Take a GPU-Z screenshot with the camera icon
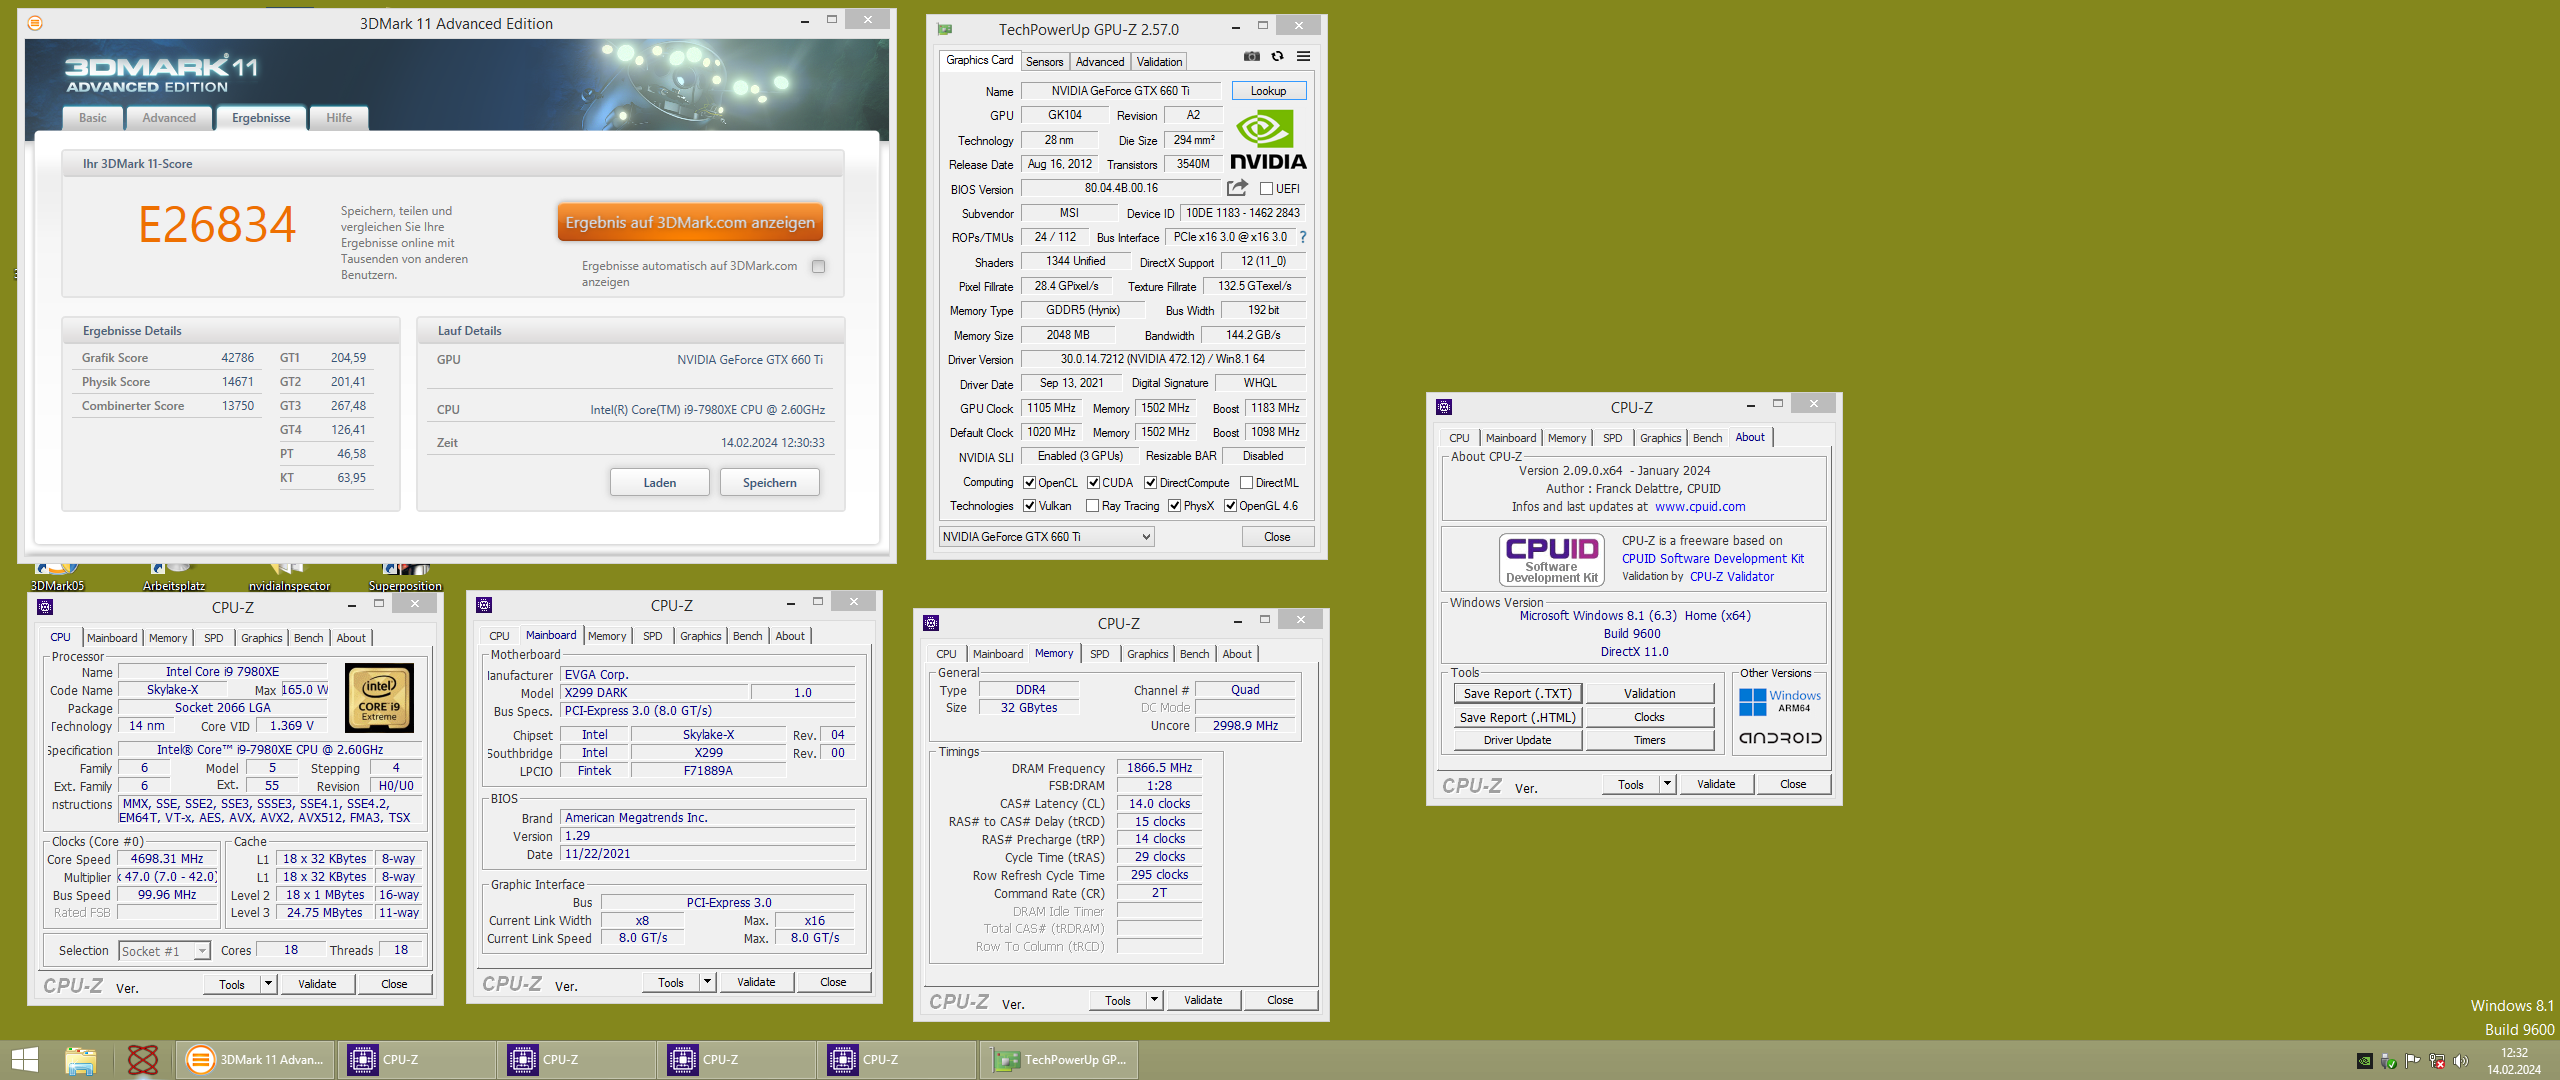 [1251, 56]
